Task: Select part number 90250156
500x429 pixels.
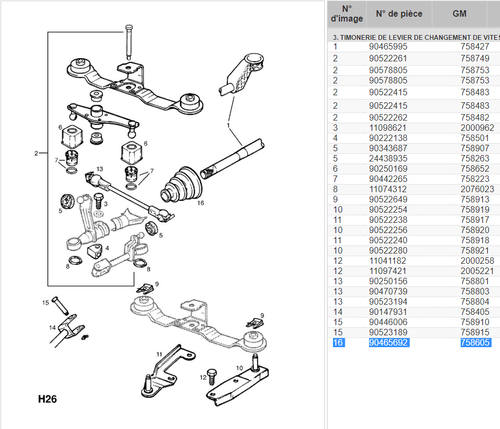Action: [388, 281]
